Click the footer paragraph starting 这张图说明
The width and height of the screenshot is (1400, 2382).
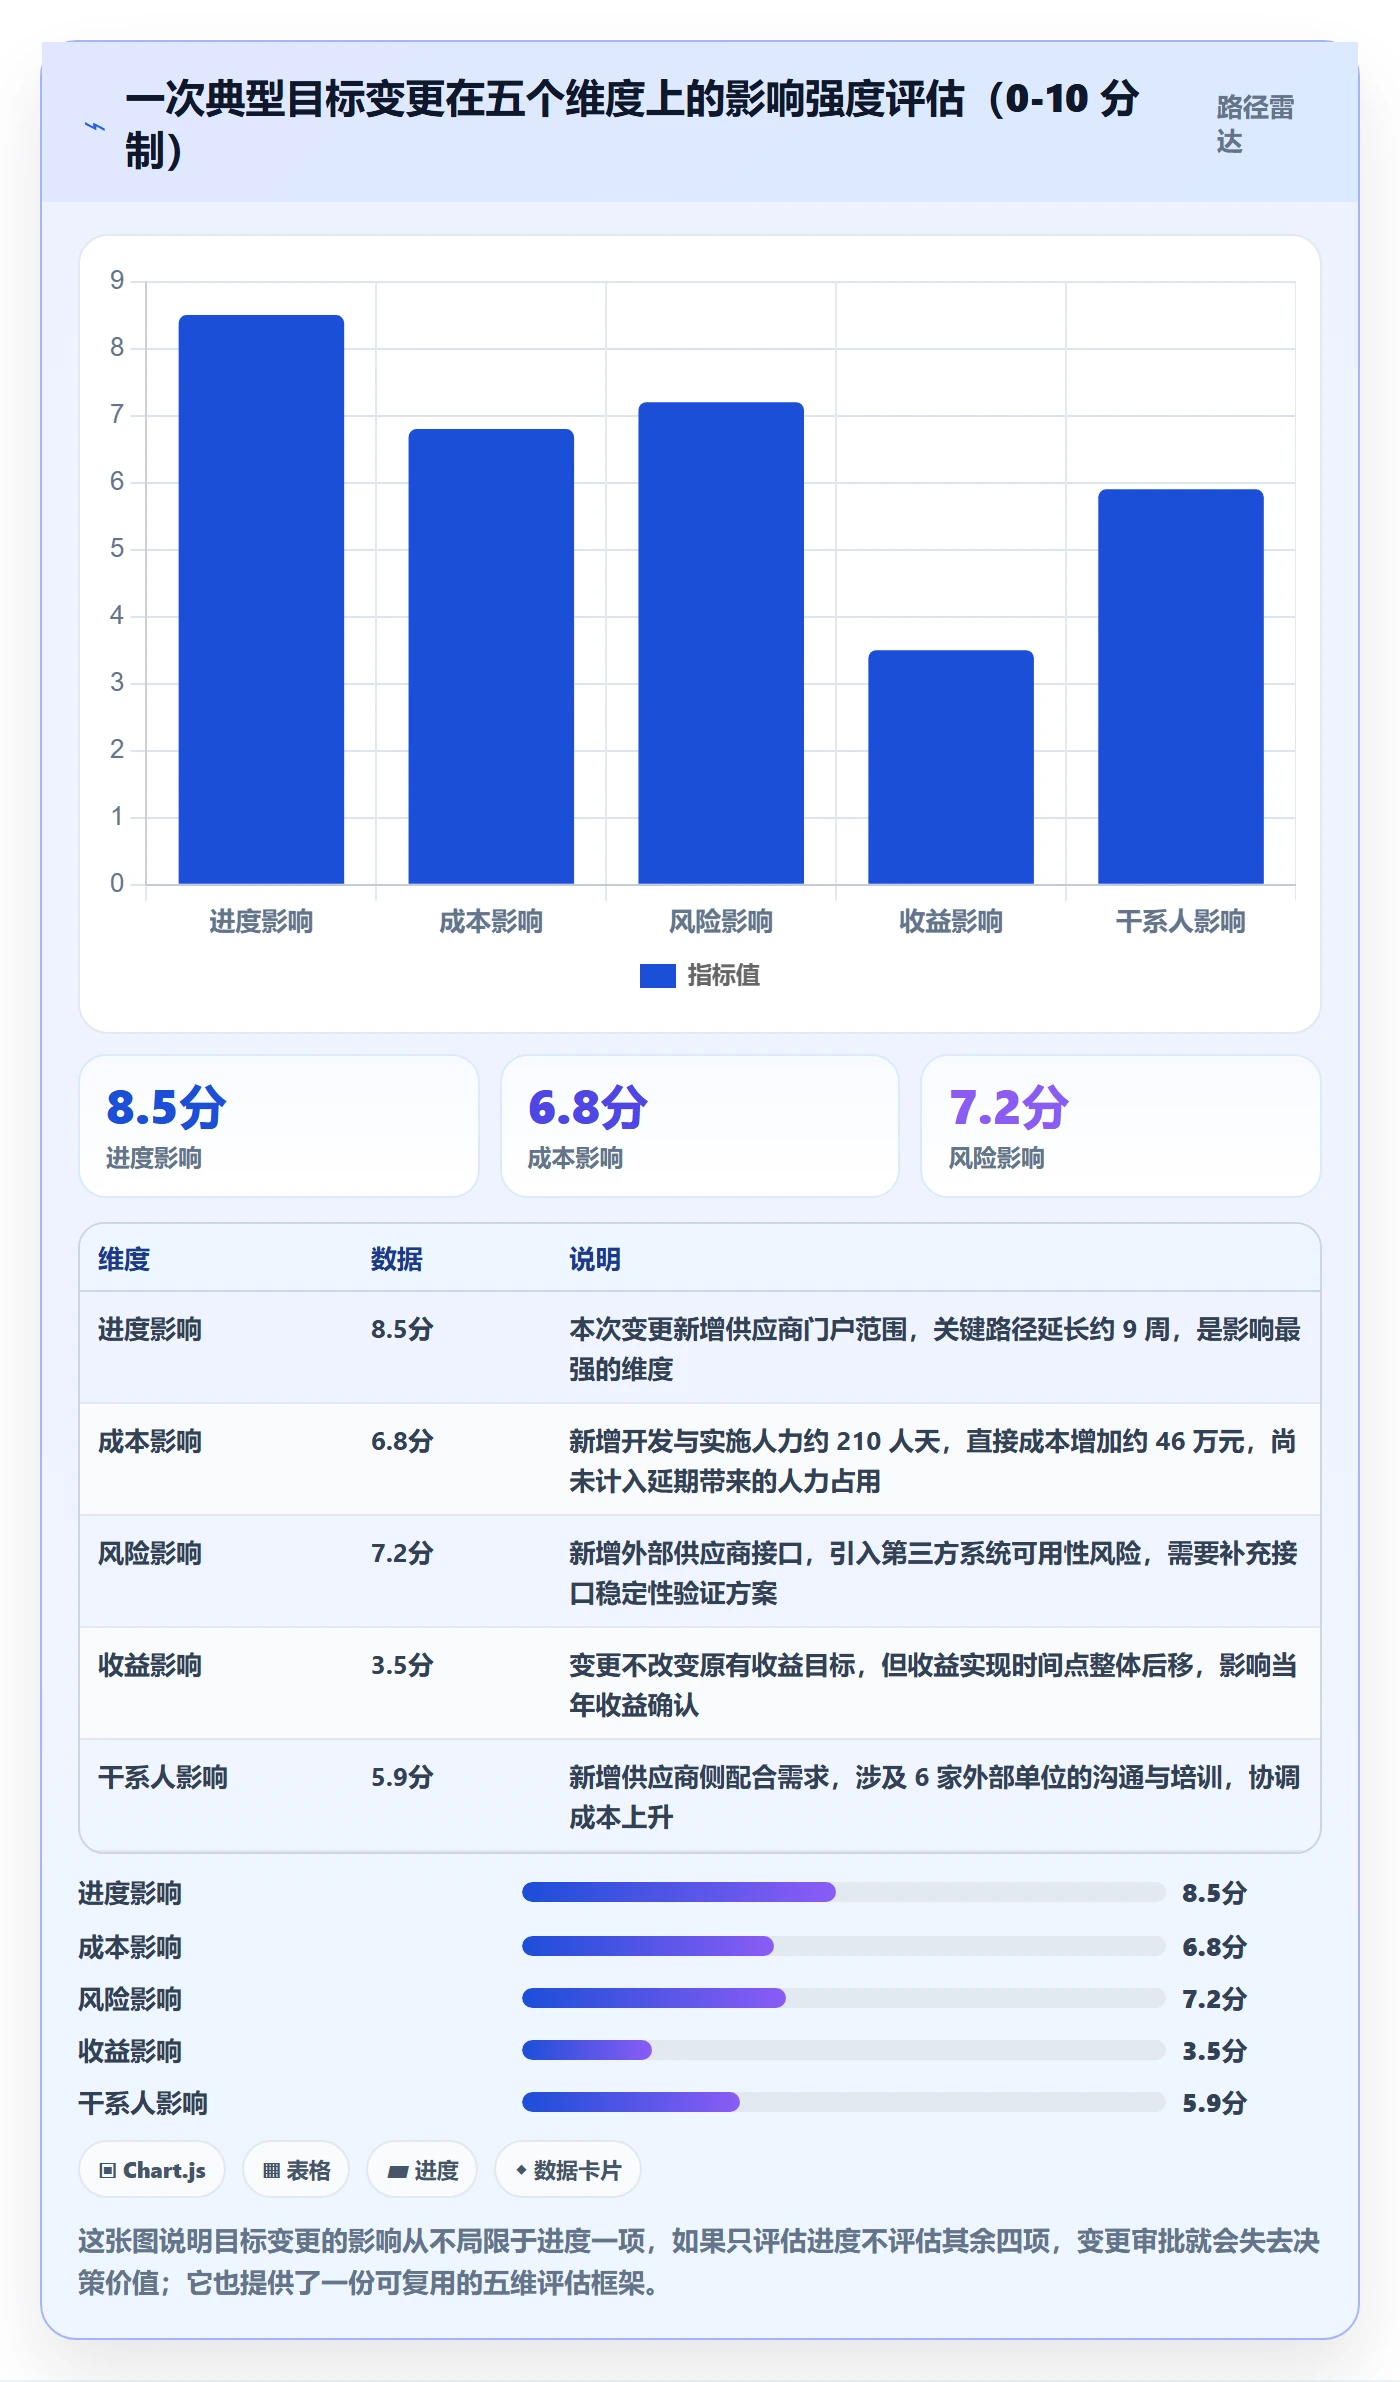click(x=699, y=2262)
